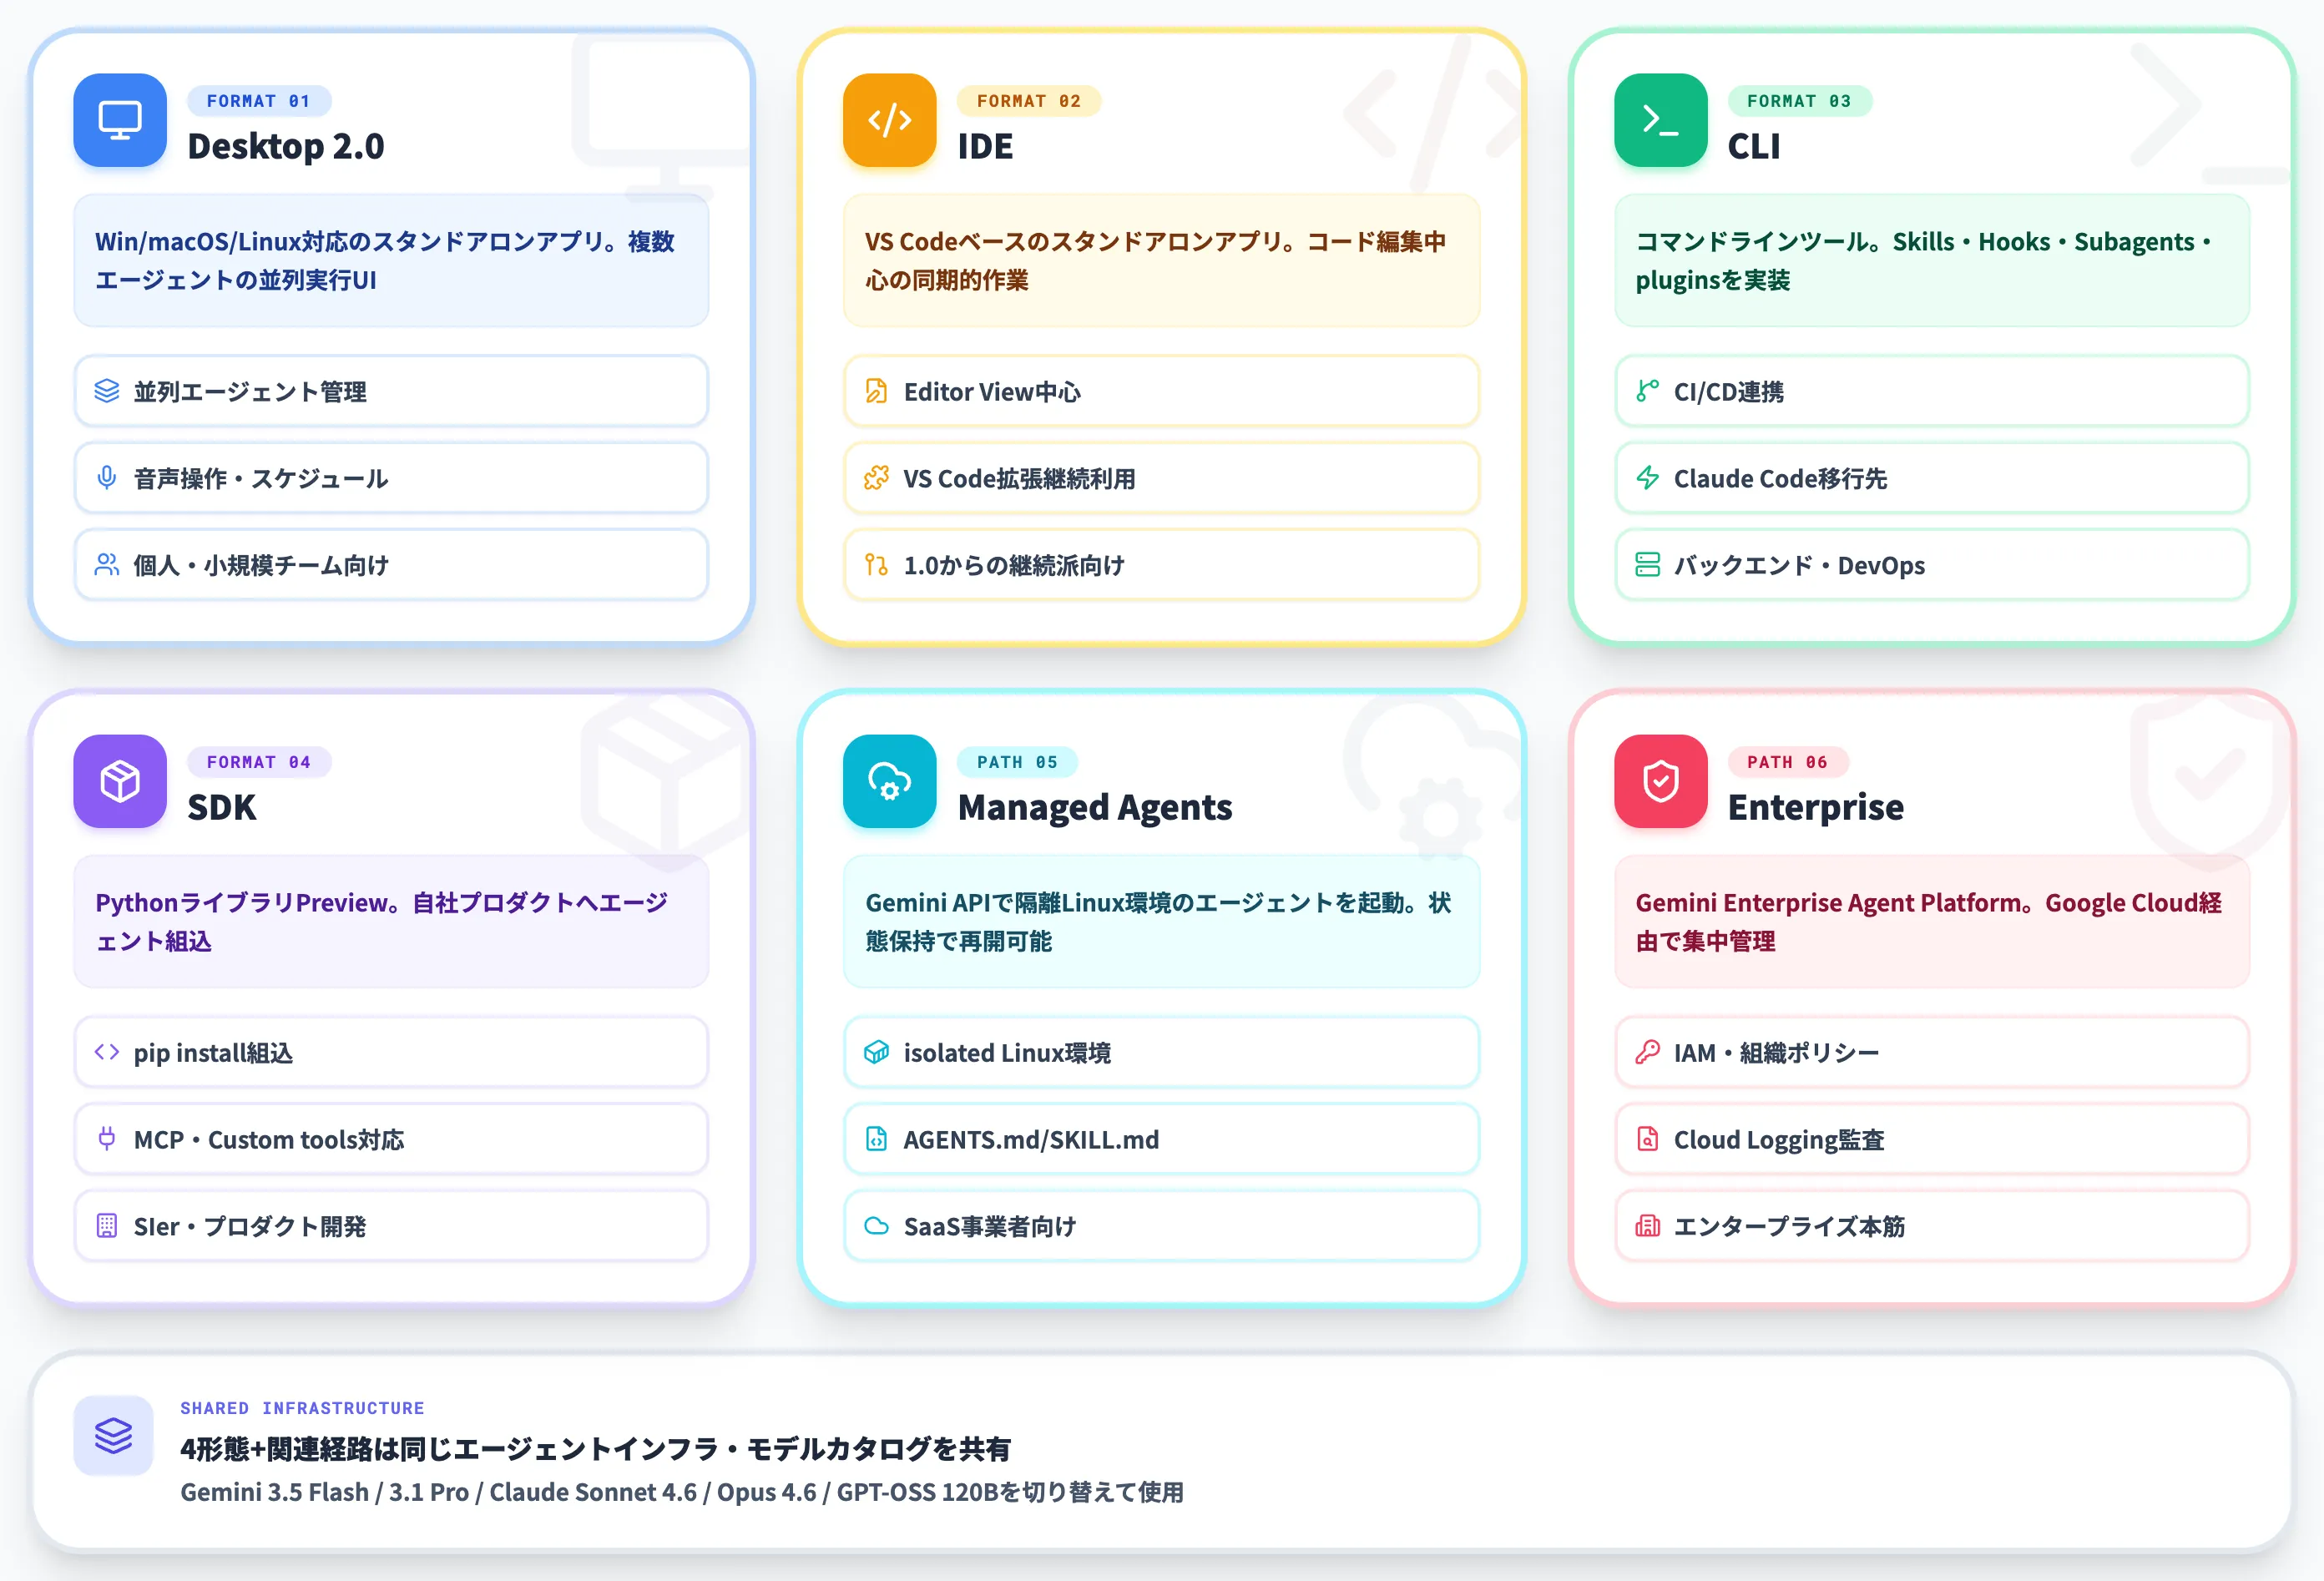Click the MCP・Custom tools対応 label
The width and height of the screenshot is (2324, 1581).
pos(269,1140)
